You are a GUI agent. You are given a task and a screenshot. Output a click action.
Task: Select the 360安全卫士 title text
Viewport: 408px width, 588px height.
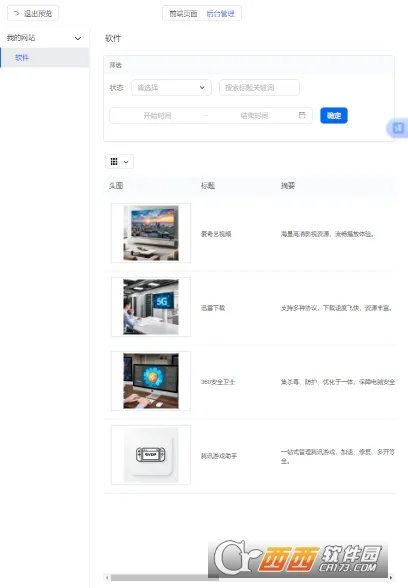[x=218, y=382]
